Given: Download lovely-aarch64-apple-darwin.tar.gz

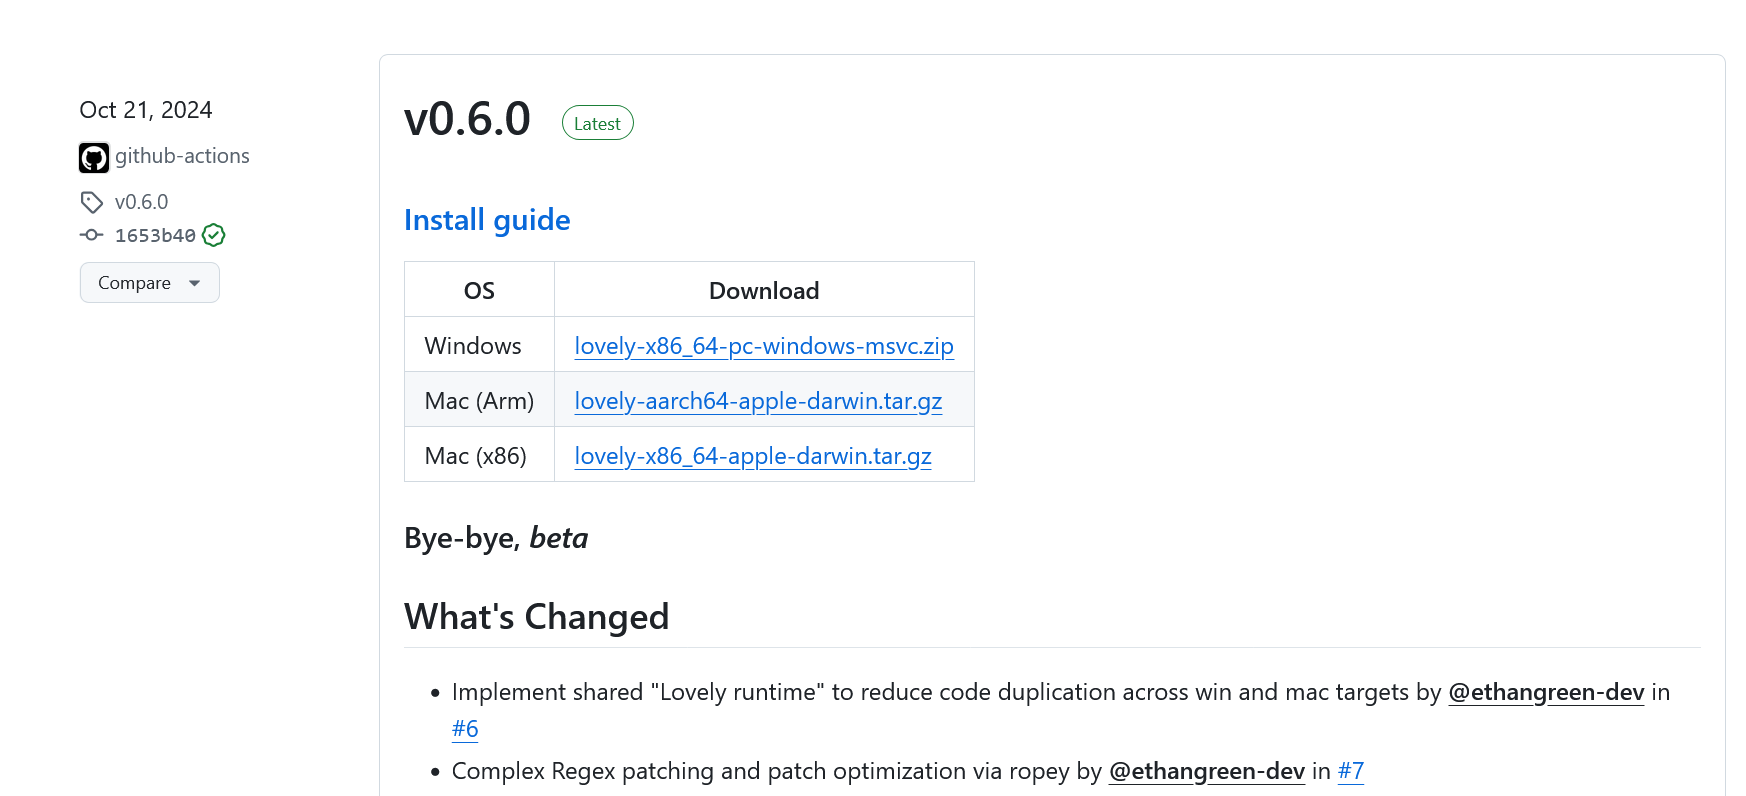Looking at the screenshot, I should pos(758,401).
